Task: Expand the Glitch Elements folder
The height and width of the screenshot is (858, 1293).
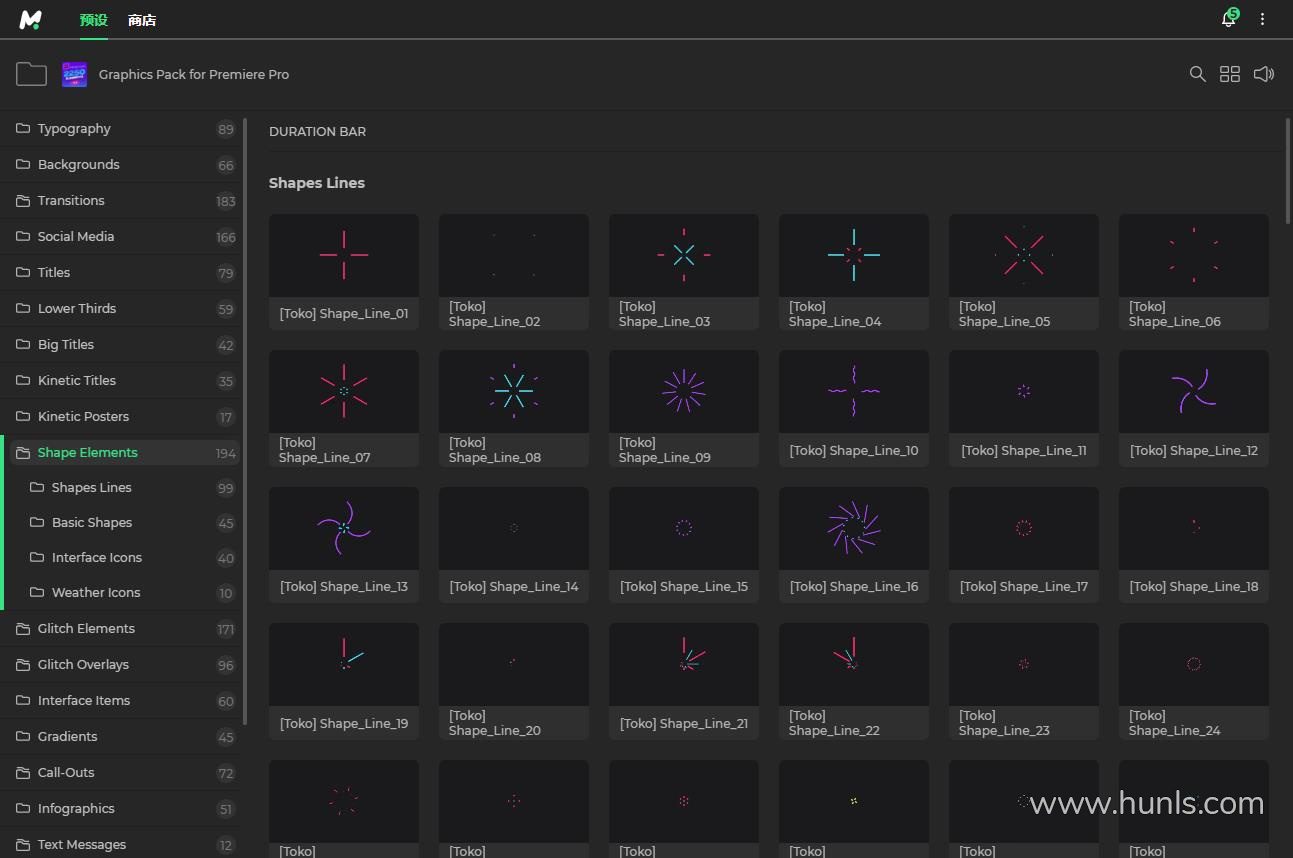Action: pyautogui.click(x=86, y=628)
